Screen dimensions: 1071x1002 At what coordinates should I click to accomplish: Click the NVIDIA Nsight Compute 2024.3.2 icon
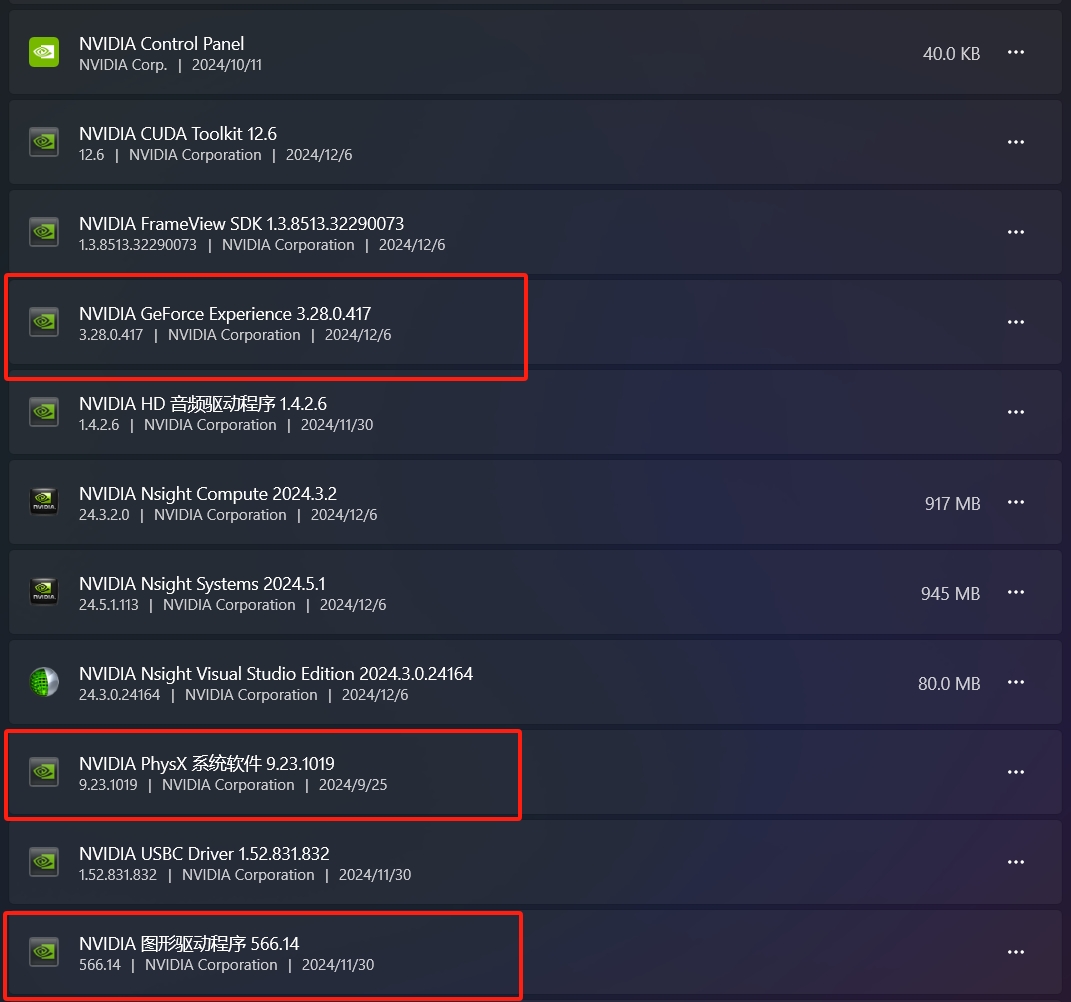pos(44,502)
